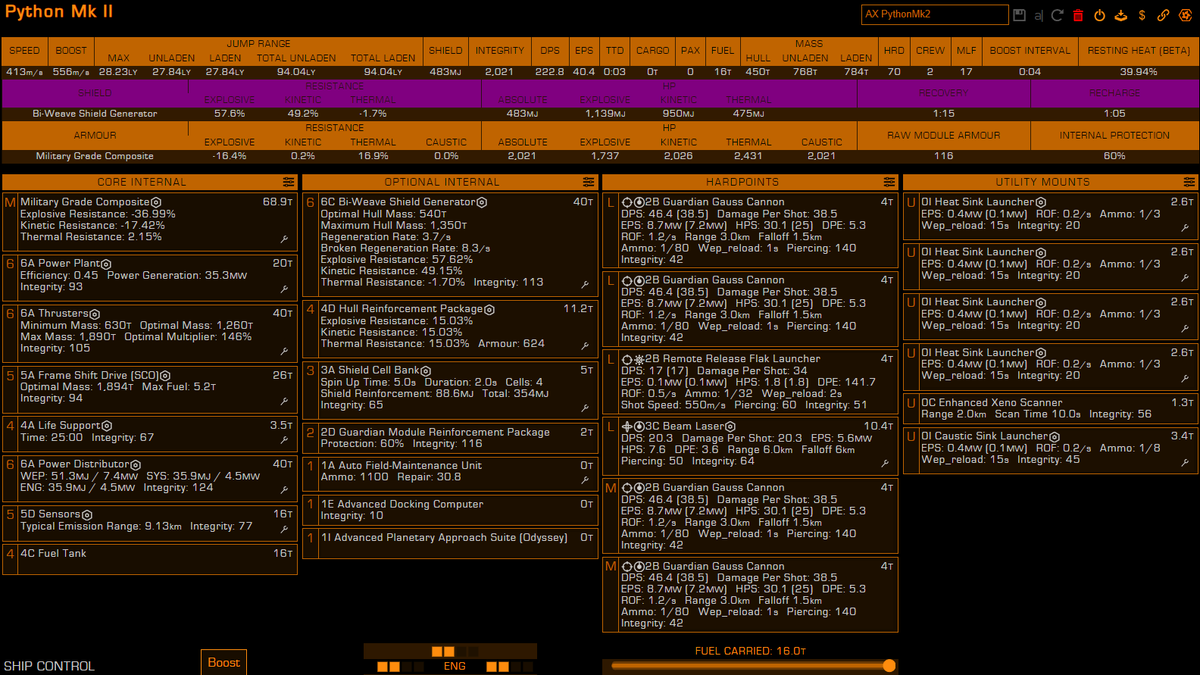Open the import build tray icon

point(1120,15)
